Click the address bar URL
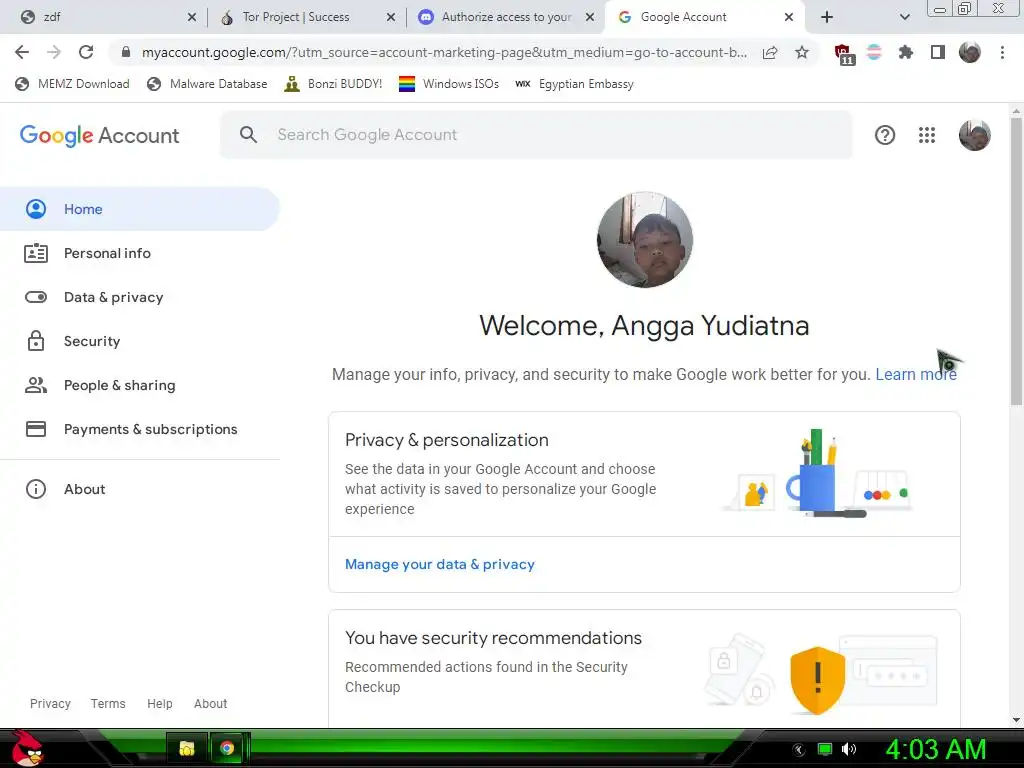Viewport: 1024px width, 768px height. click(444, 52)
